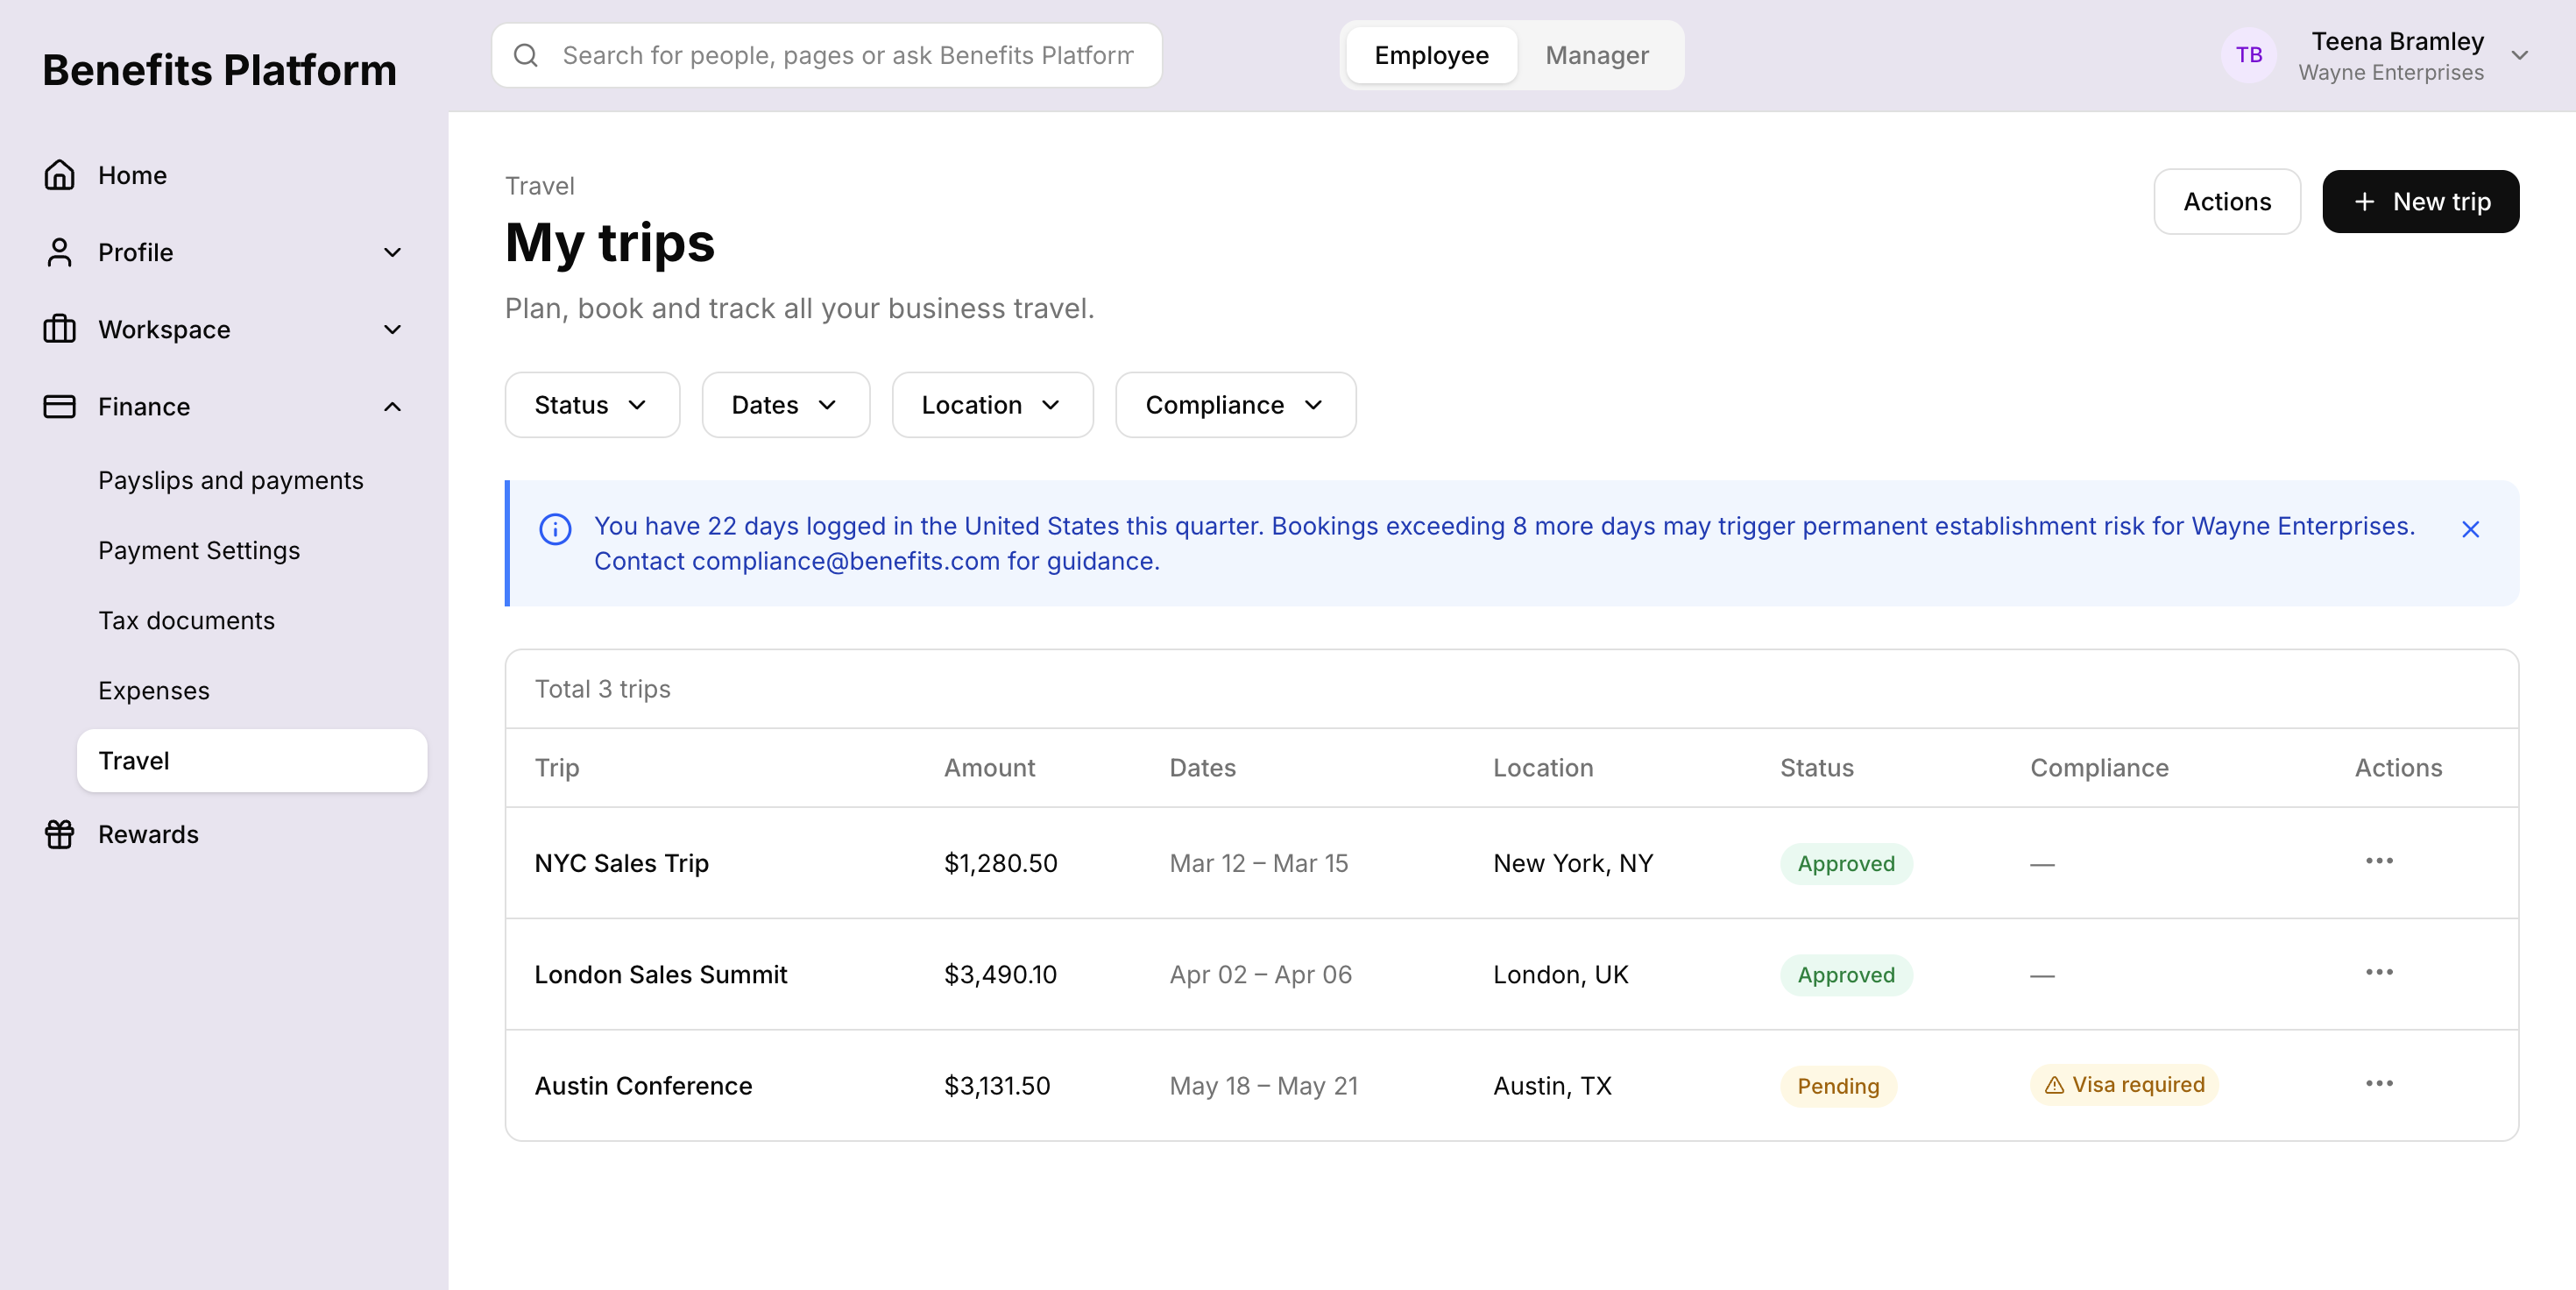Collapse the Finance menu chevron
Viewport: 2576px width, 1290px height.
(393, 406)
